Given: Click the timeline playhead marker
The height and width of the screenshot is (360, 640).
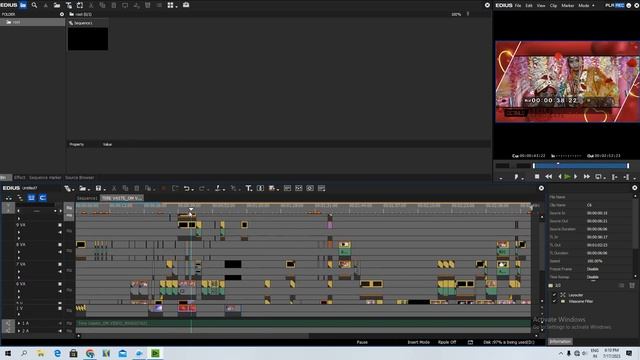Looking at the screenshot, I should pyautogui.click(x=191, y=209).
